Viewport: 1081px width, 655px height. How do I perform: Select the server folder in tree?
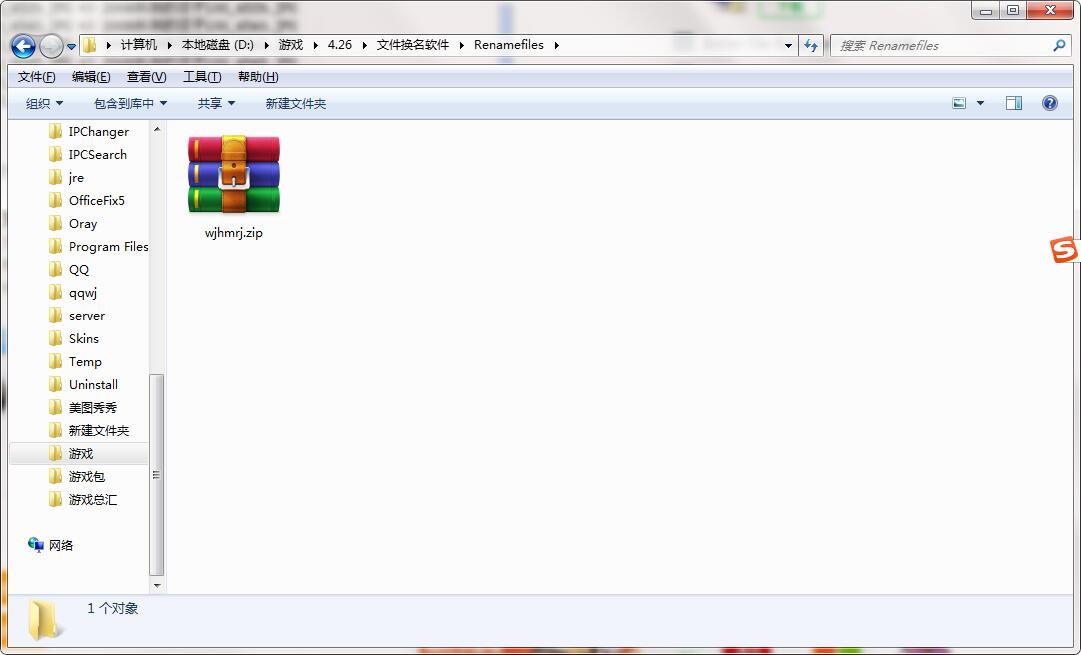pos(87,316)
